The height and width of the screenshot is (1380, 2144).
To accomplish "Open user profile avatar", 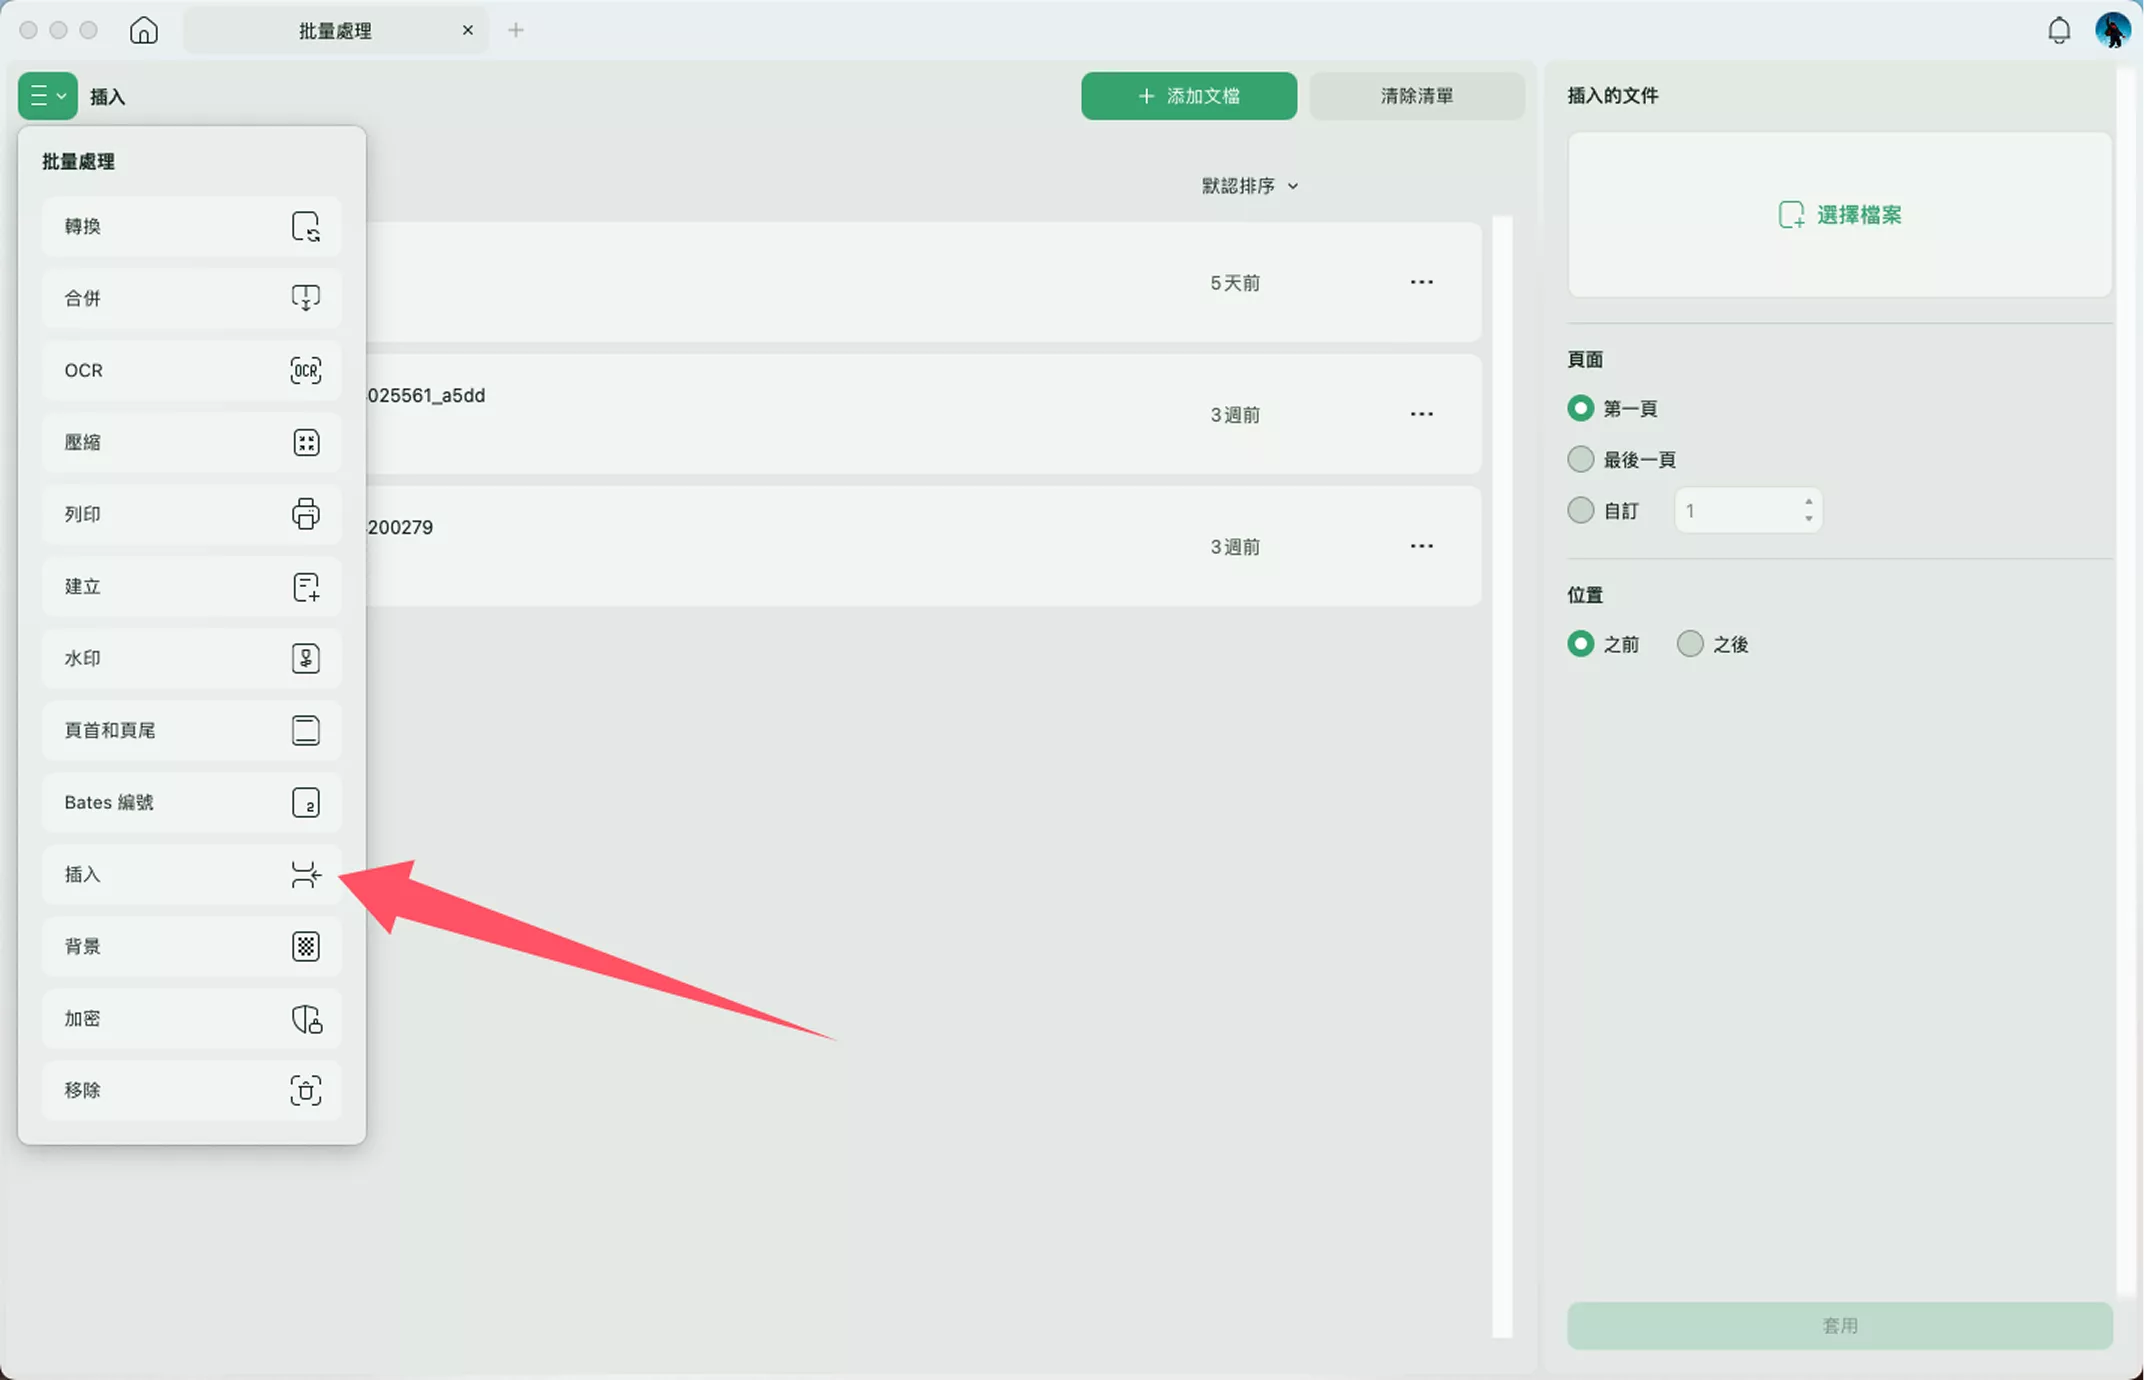I will pyautogui.click(x=2113, y=30).
